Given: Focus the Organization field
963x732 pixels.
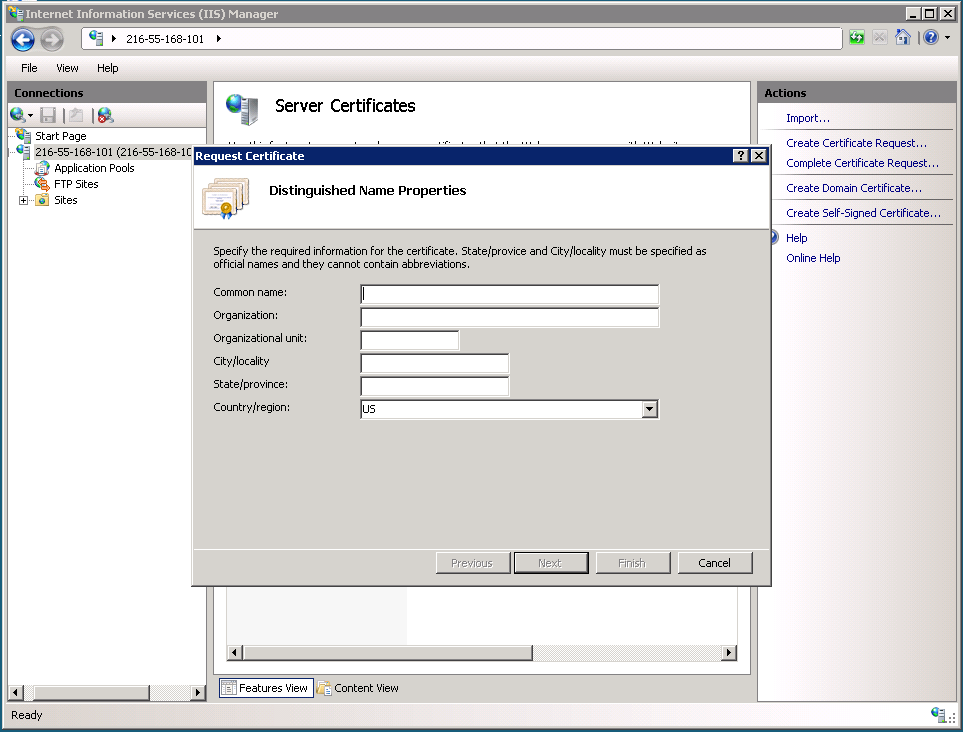Looking at the screenshot, I should coord(510,317).
